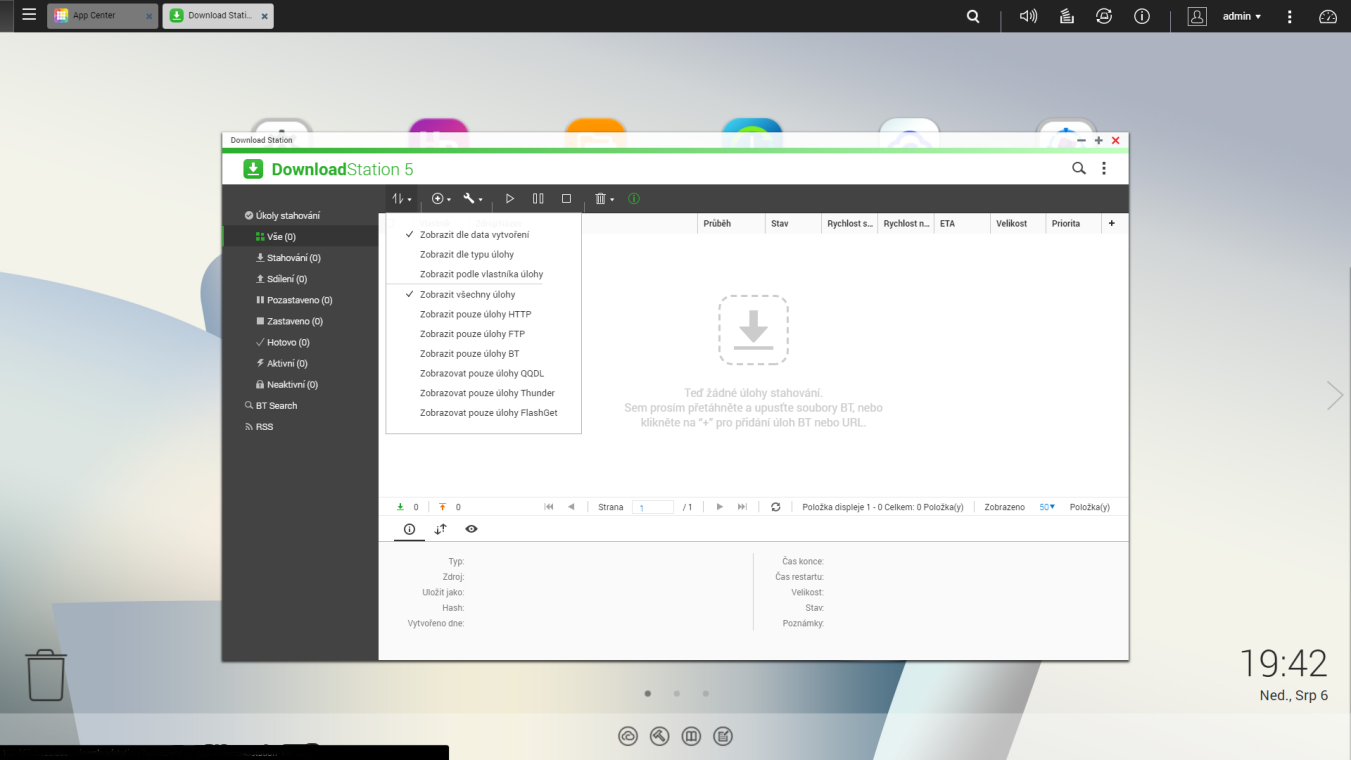Select Vše (0) in sidebar
The width and height of the screenshot is (1351, 760).
tap(300, 237)
